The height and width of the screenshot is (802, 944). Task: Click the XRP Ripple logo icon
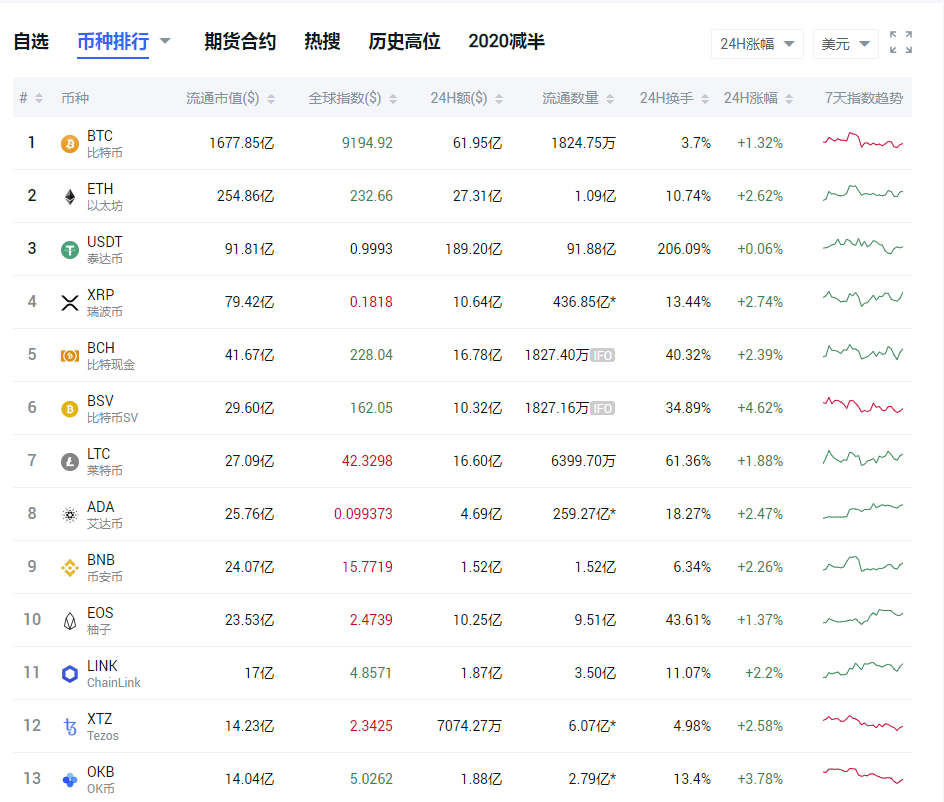tap(70, 303)
